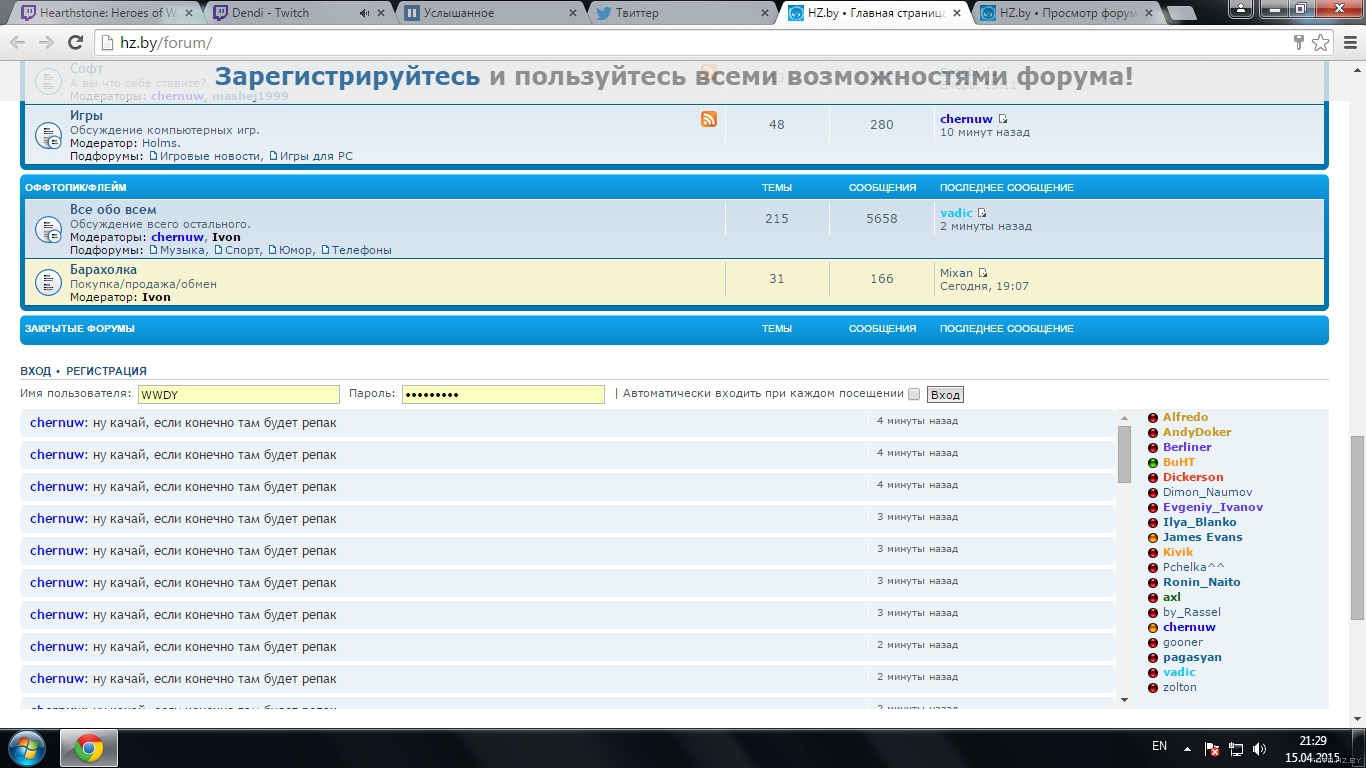The image size is (1366, 768).
Task: Click the EN language indicator
Action: click(1159, 746)
